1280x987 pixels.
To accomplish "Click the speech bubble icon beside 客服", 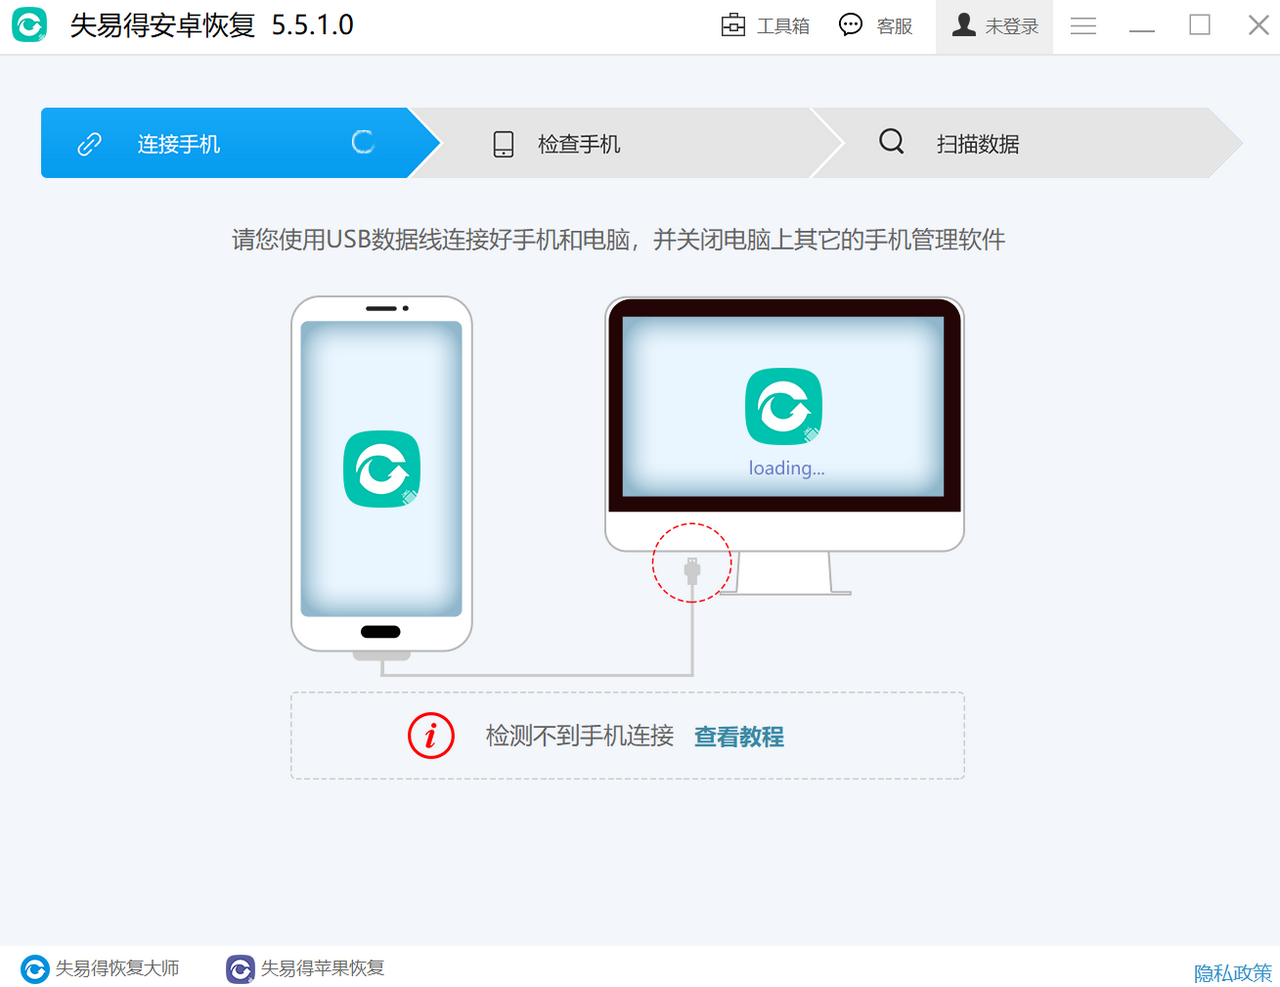I will point(850,24).
